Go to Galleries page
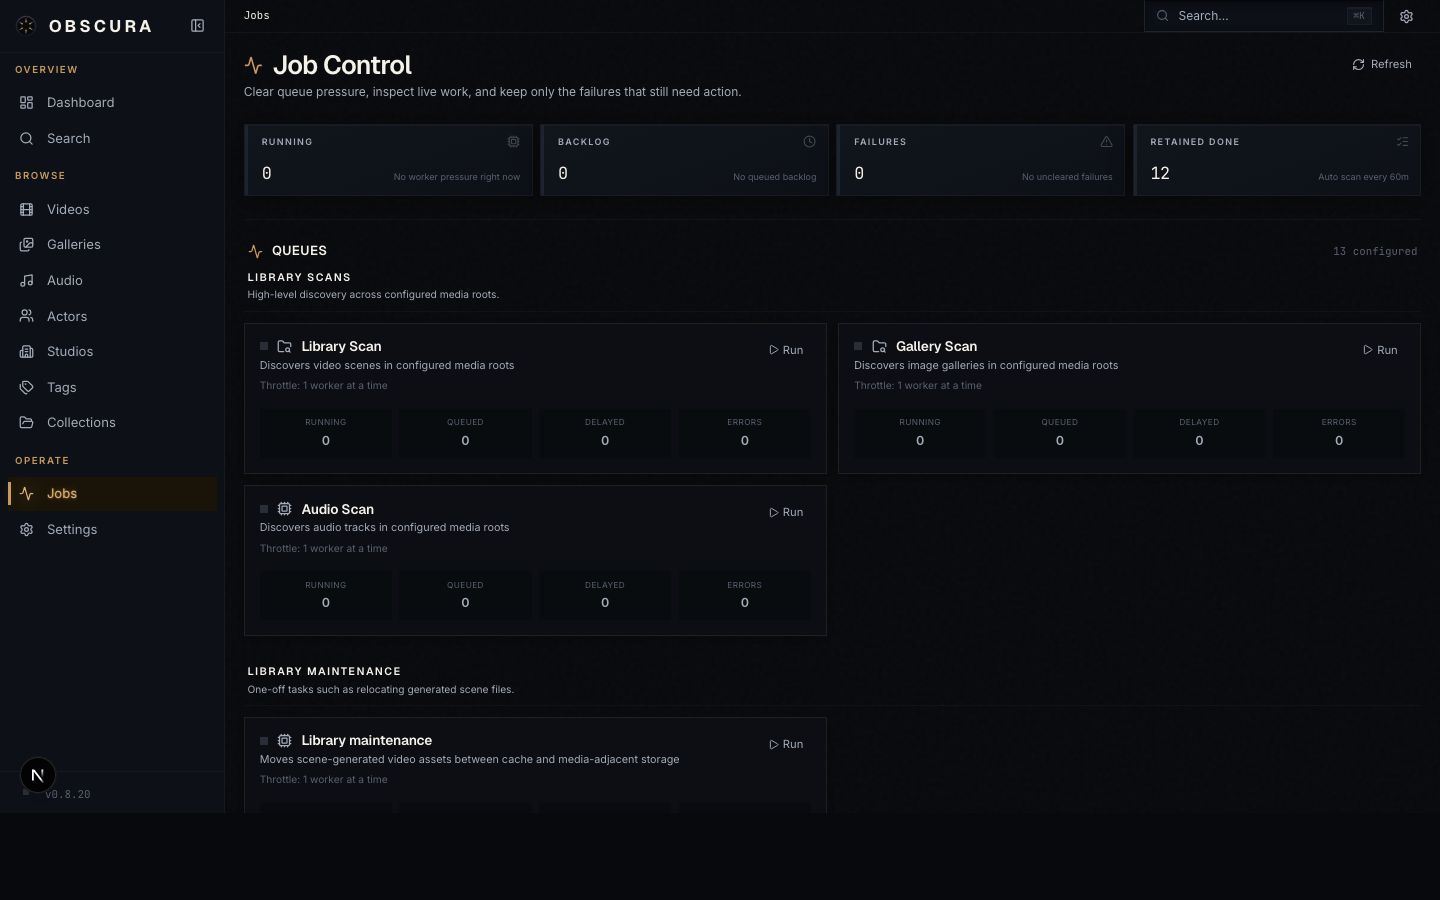Screen dimensions: 1440x900 (112, 245)
